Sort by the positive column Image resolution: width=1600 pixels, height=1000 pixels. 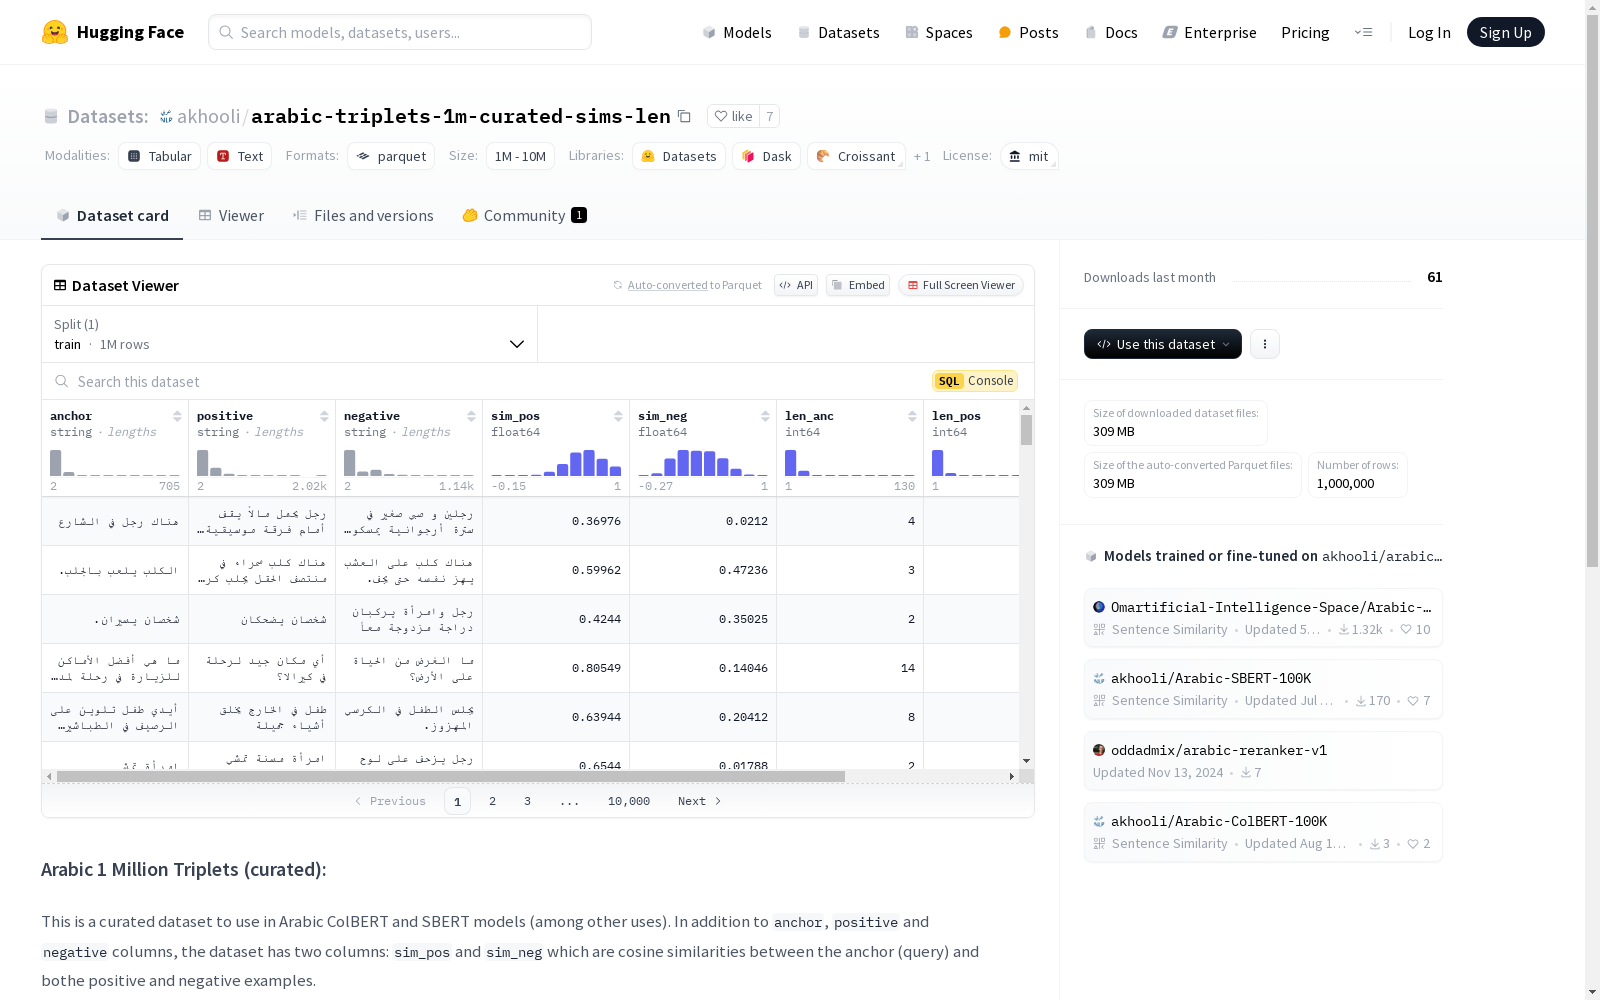click(x=324, y=416)
